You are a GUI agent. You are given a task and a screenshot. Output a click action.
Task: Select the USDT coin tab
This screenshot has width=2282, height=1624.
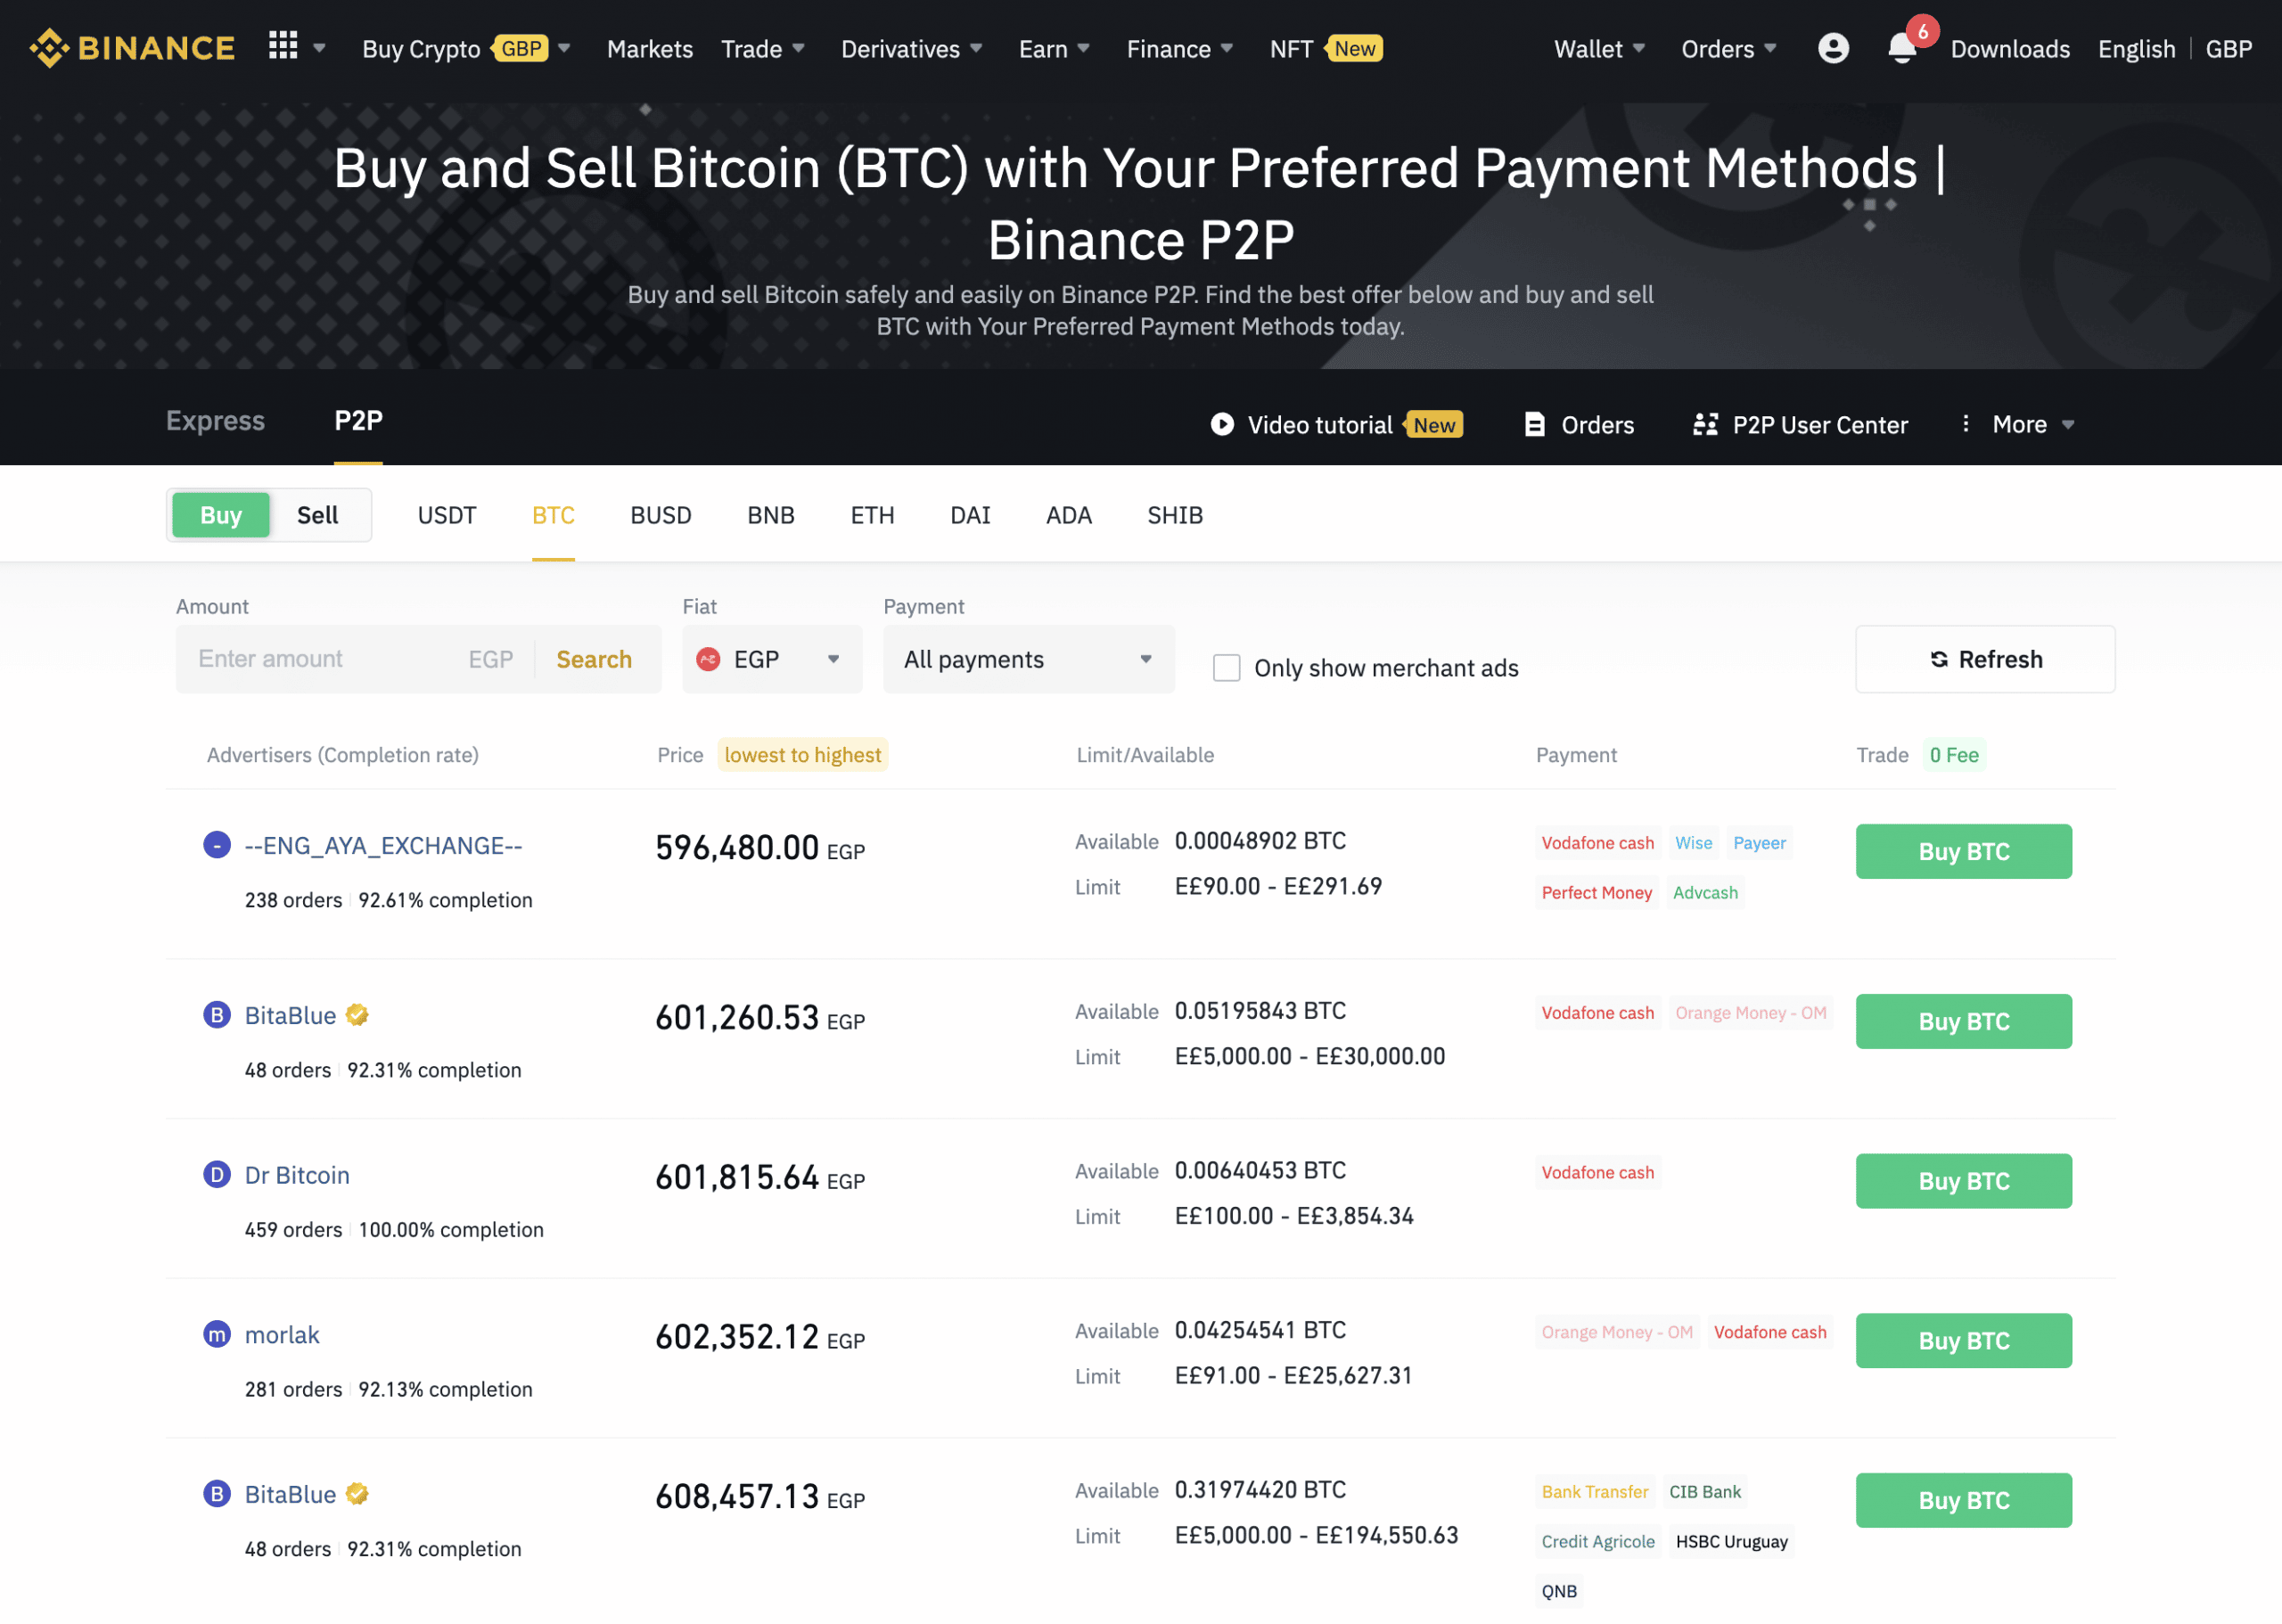click(447, 515)
